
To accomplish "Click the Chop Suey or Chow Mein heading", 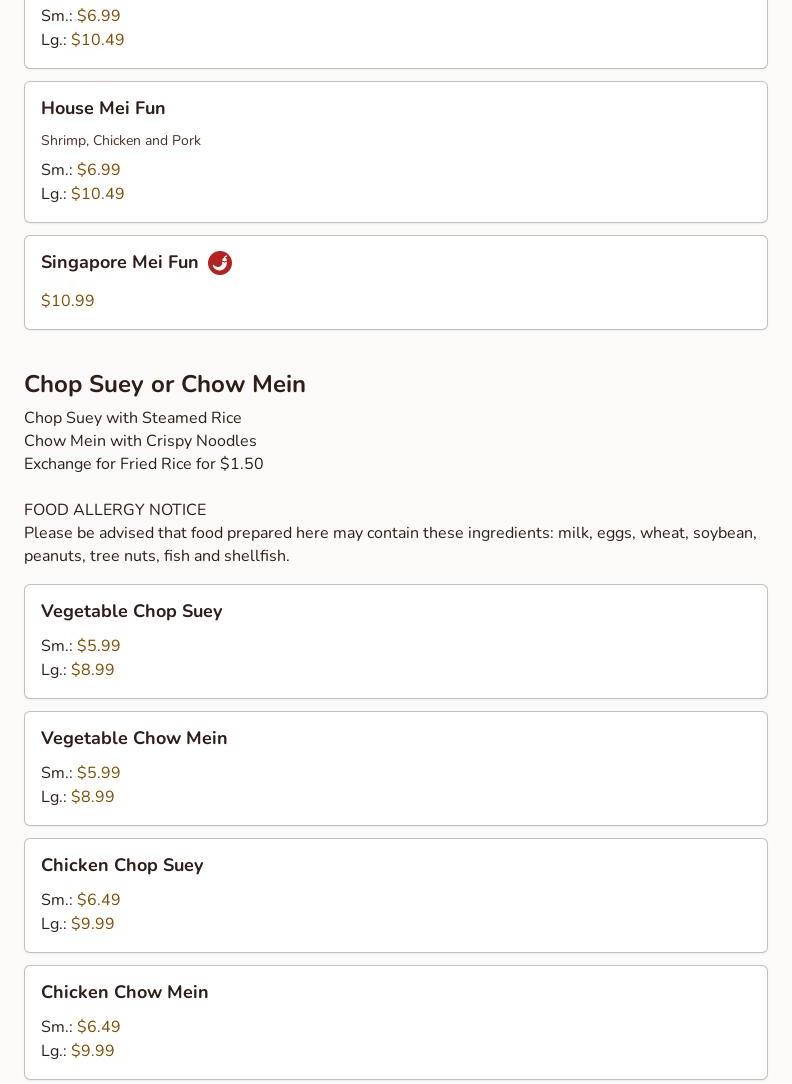I will pos(165,384).
